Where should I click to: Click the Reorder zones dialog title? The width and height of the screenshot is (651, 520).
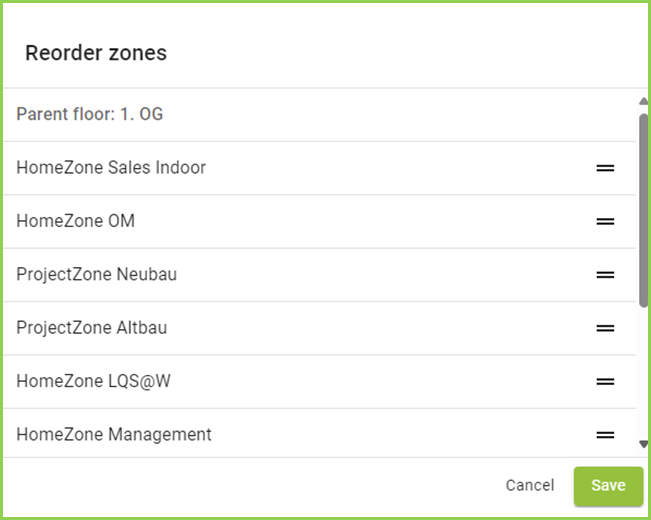(x=96, y=53)
